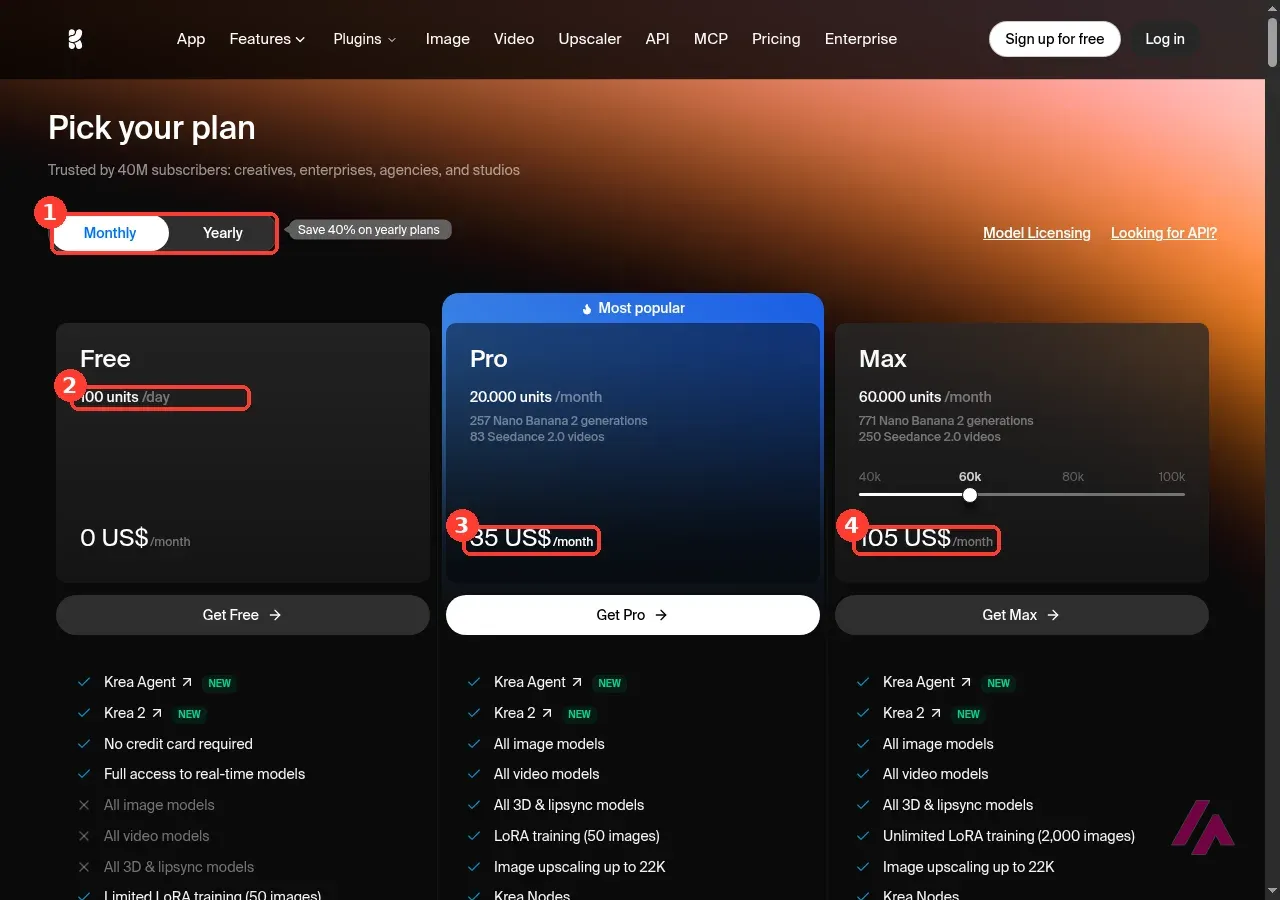Go to App in the top navigation
This screenshot has width=1280, height=900.
(x=191, y=39)
